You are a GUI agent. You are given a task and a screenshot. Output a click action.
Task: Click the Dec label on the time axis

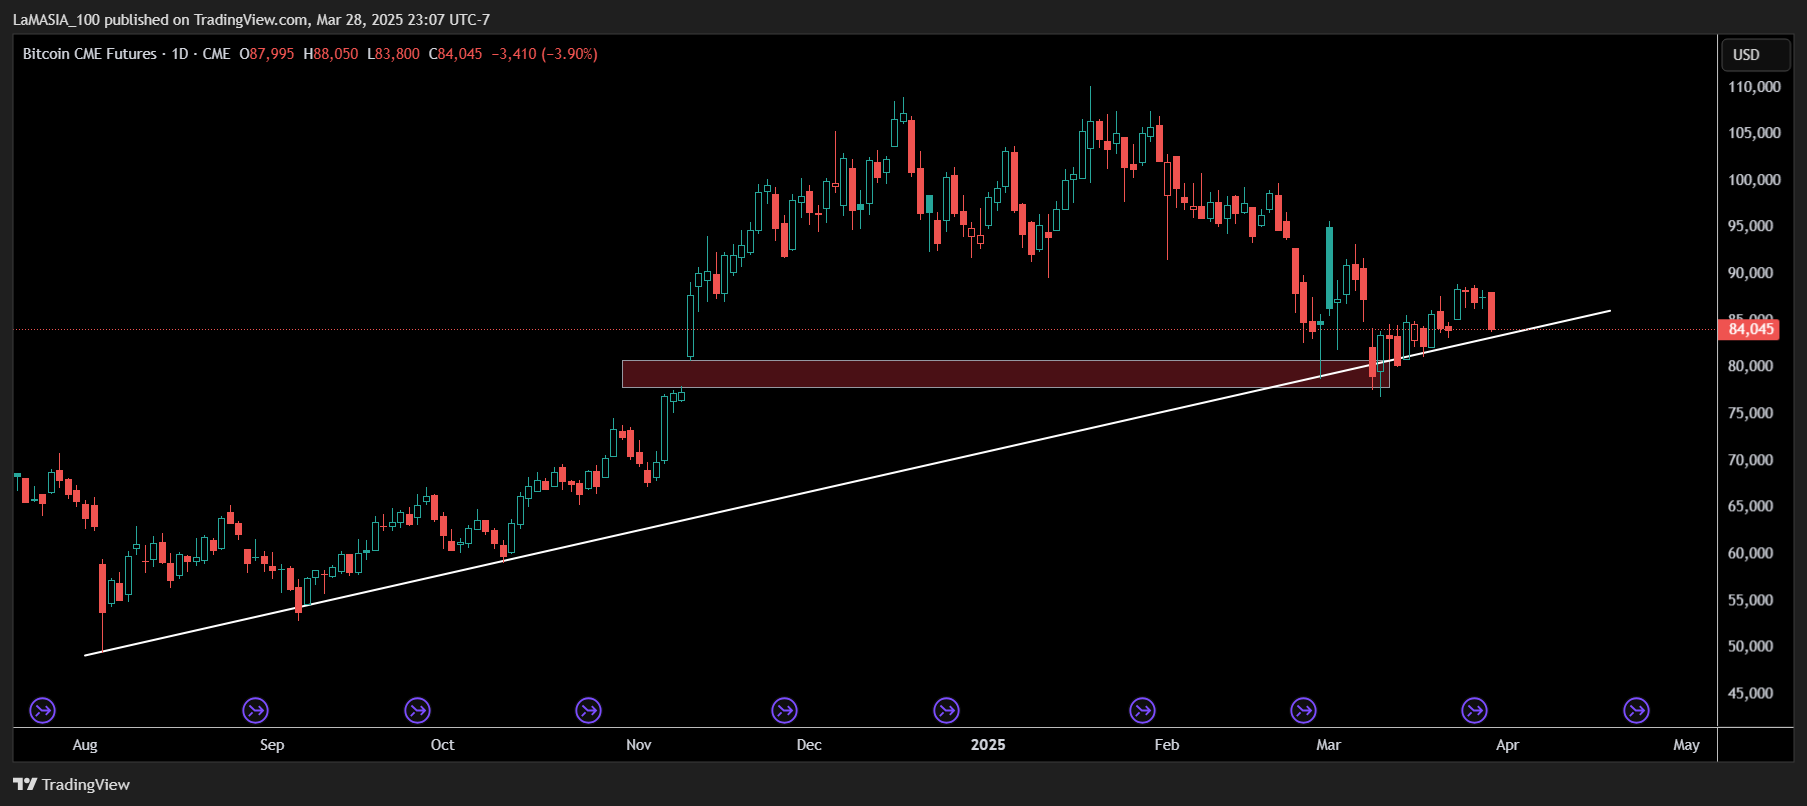point(809,745)
